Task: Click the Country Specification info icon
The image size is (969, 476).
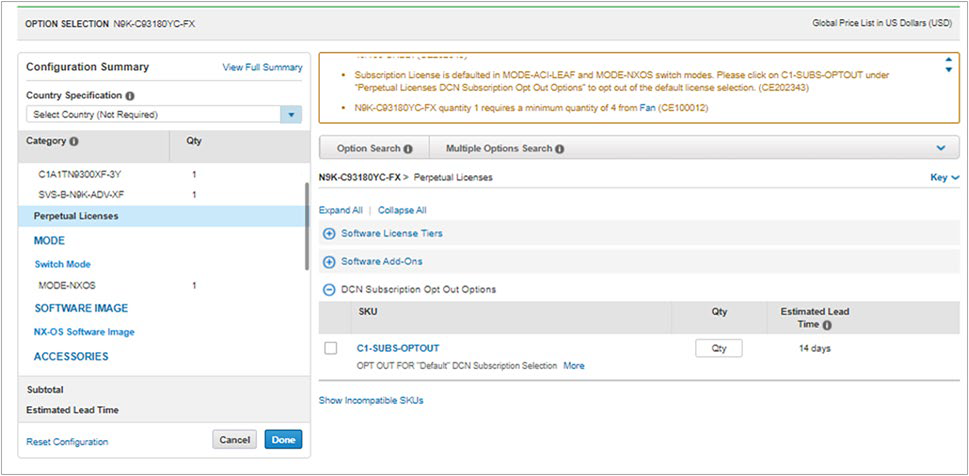Action: pyautogui.click(x=131, y=96)
